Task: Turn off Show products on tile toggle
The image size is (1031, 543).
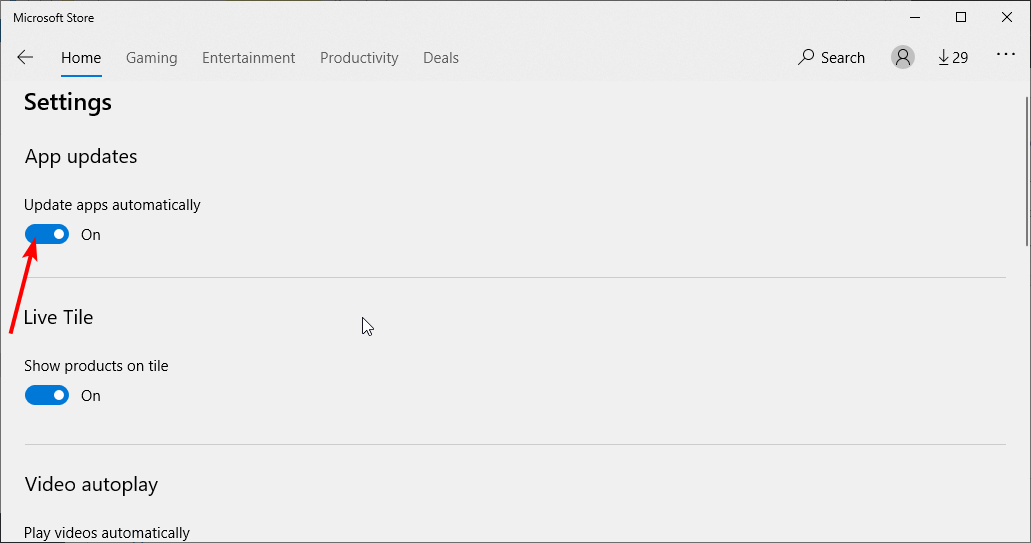Action: (47, 395)
